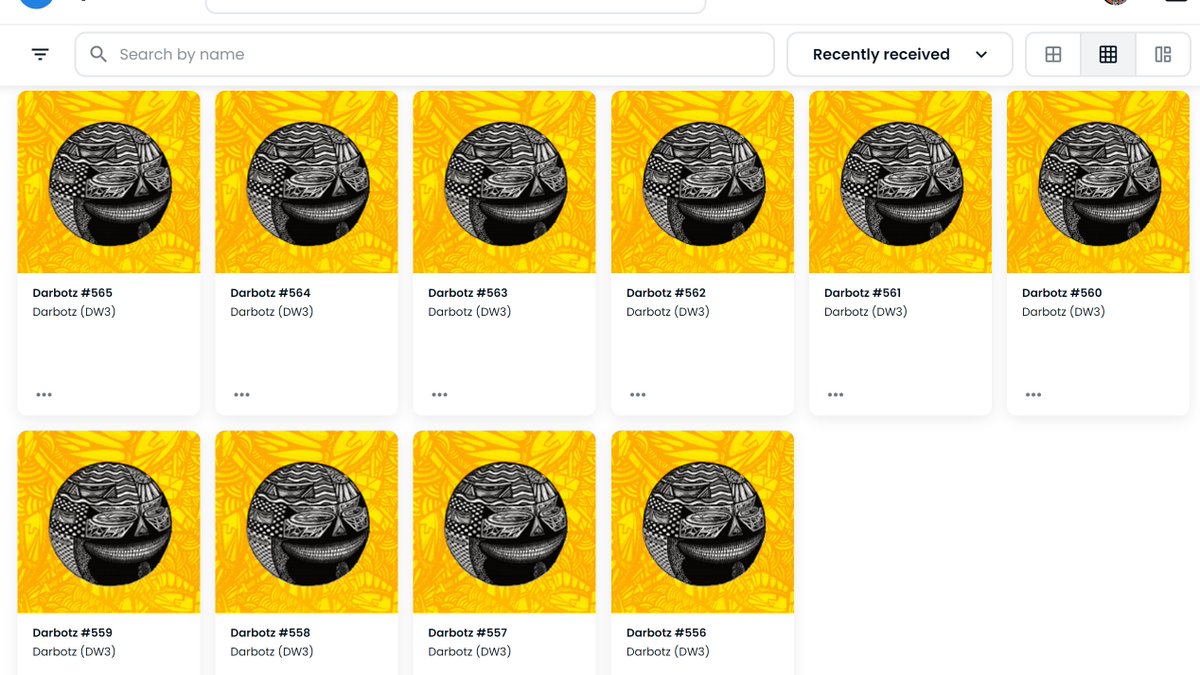Open the filter options icon
Screen dimensions: 1200x675
tap(40, 54)
